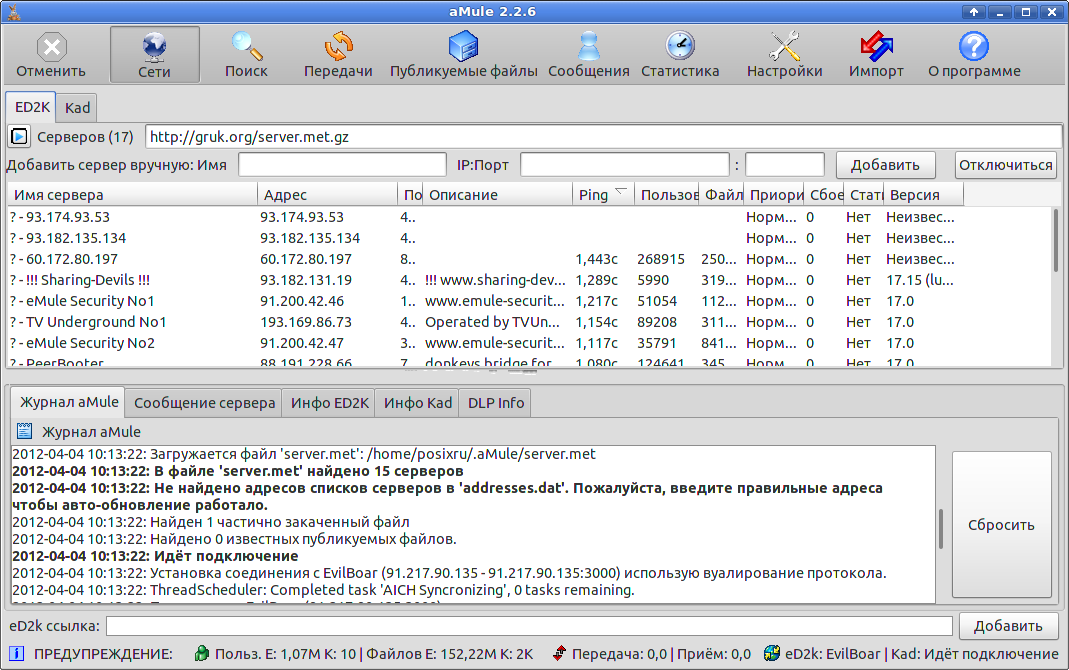The width and height of the screenshot is (1069, 670).
Task: Sort by the Версия column header
Action: pos(923,195)
